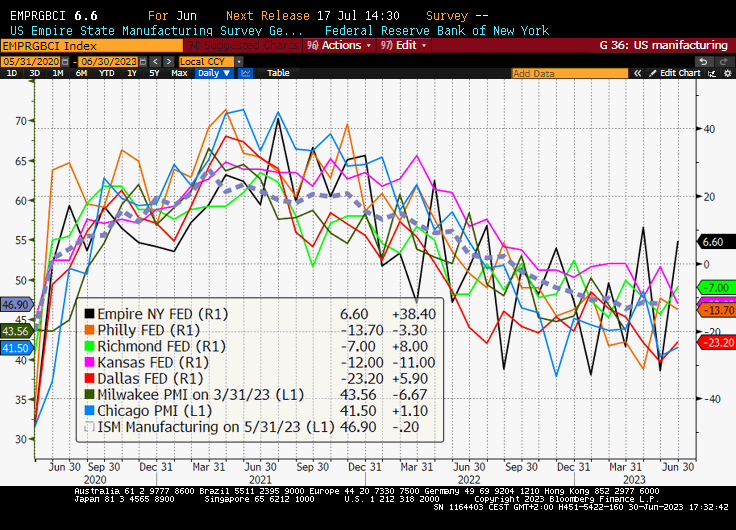The image size is (736, 530).
Task: Select the 1M range tab
Action: [x=58, y=73]
